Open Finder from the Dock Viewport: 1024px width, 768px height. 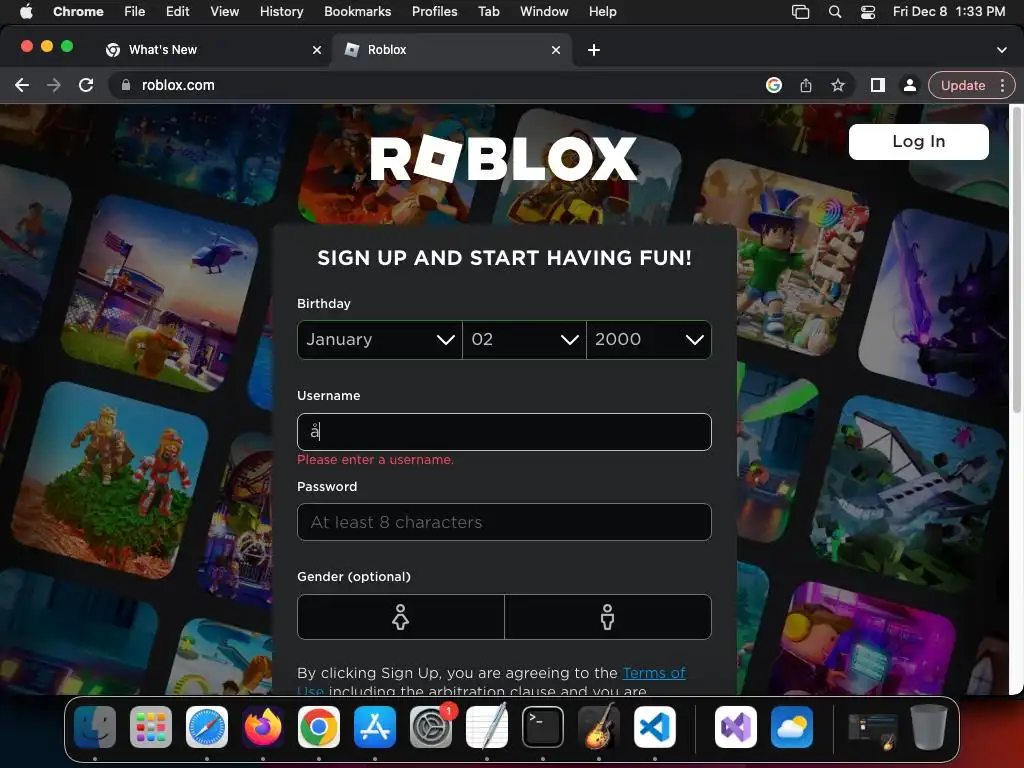[95, 727]
